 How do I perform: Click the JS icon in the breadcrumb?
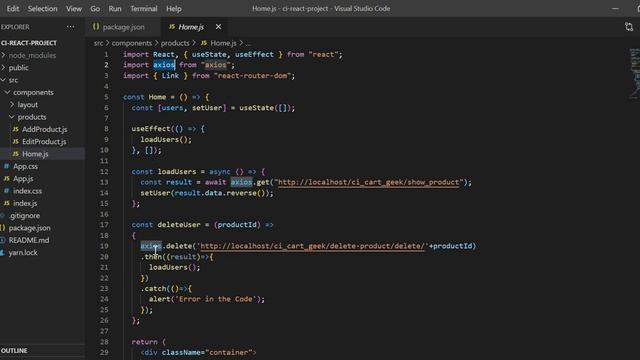click(x=204, y=43)
